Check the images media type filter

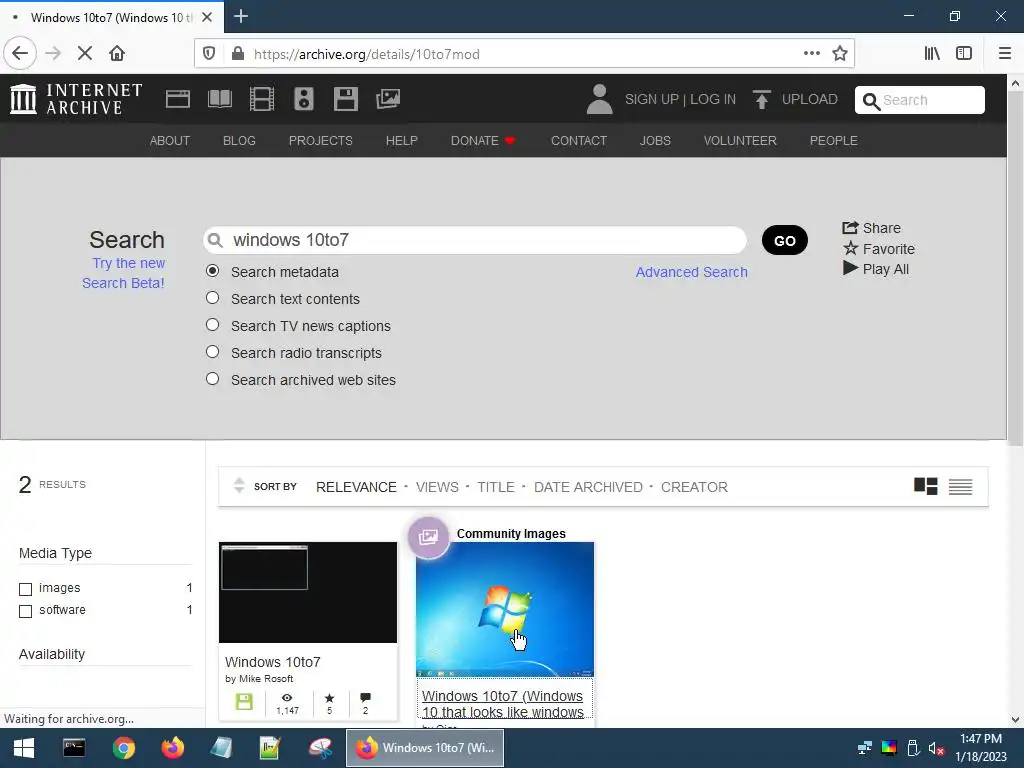click(x=25, y=589)
